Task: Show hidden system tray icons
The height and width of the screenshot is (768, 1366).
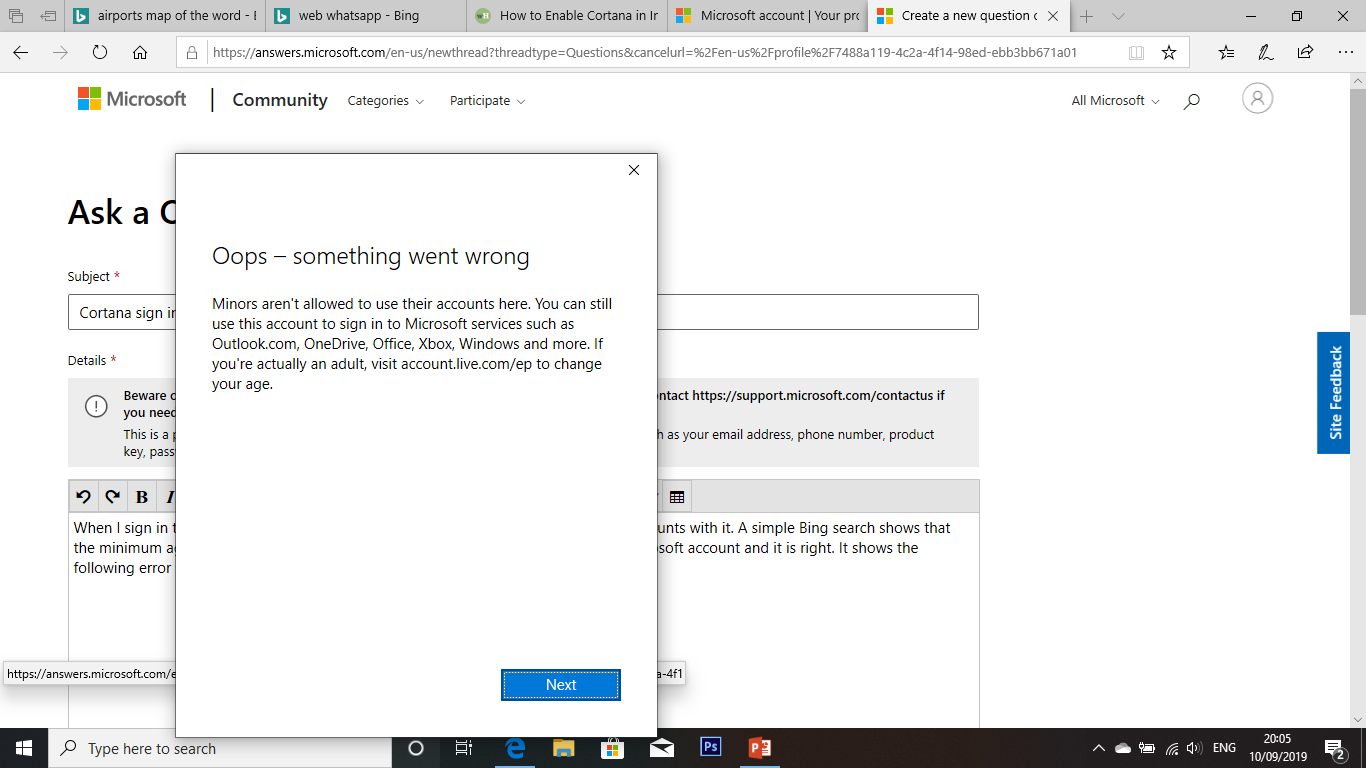Action: (1099, 748)
